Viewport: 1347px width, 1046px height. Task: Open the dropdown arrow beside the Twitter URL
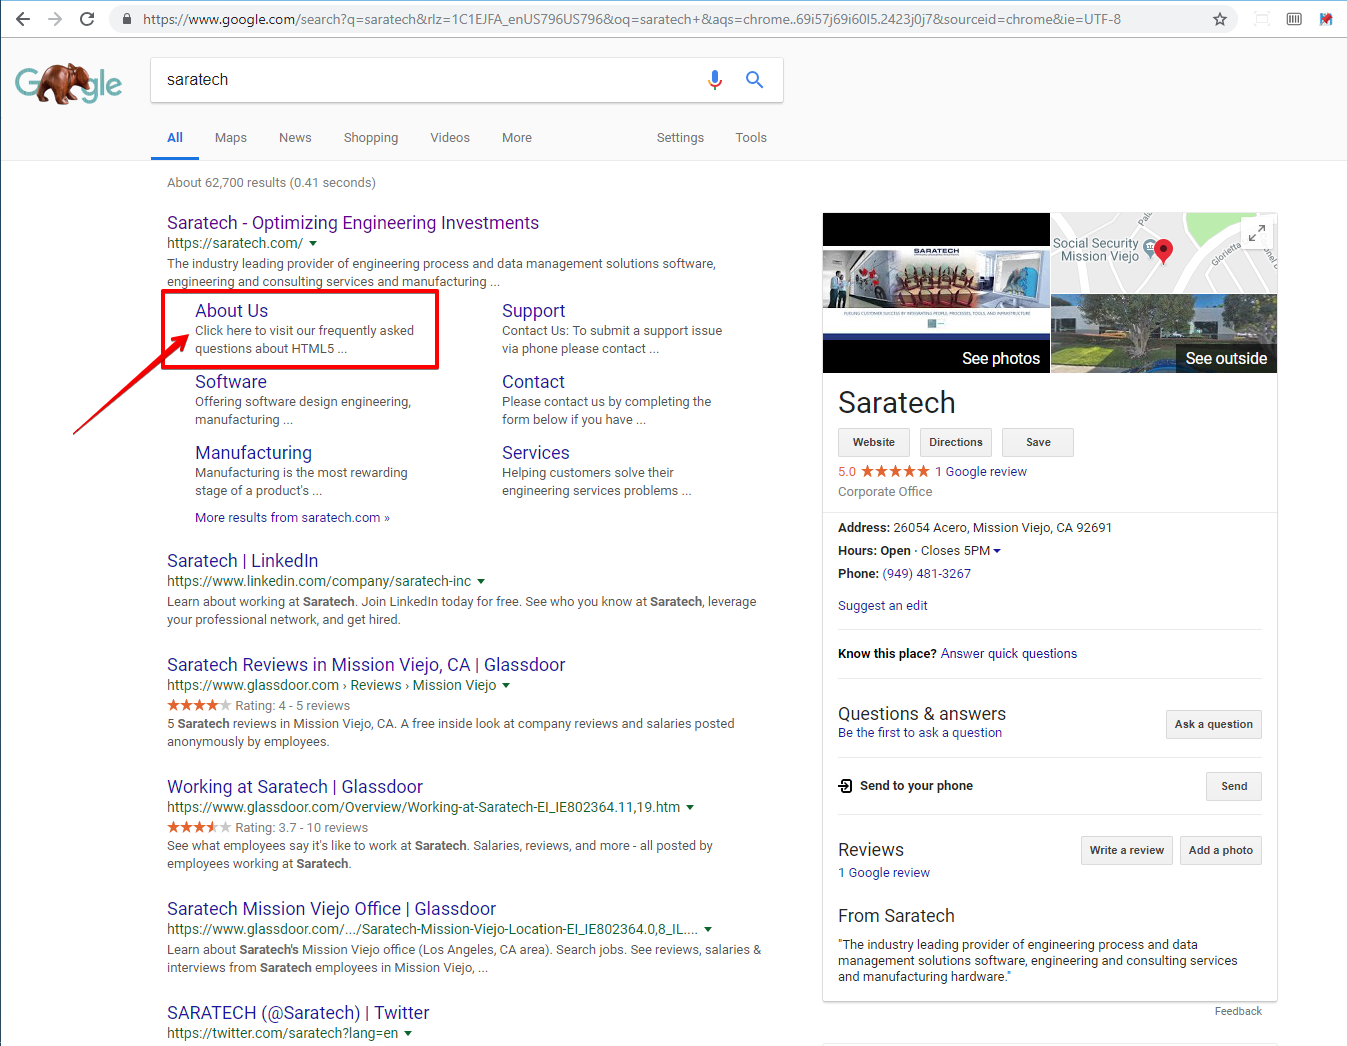[x=408, y=1033]
